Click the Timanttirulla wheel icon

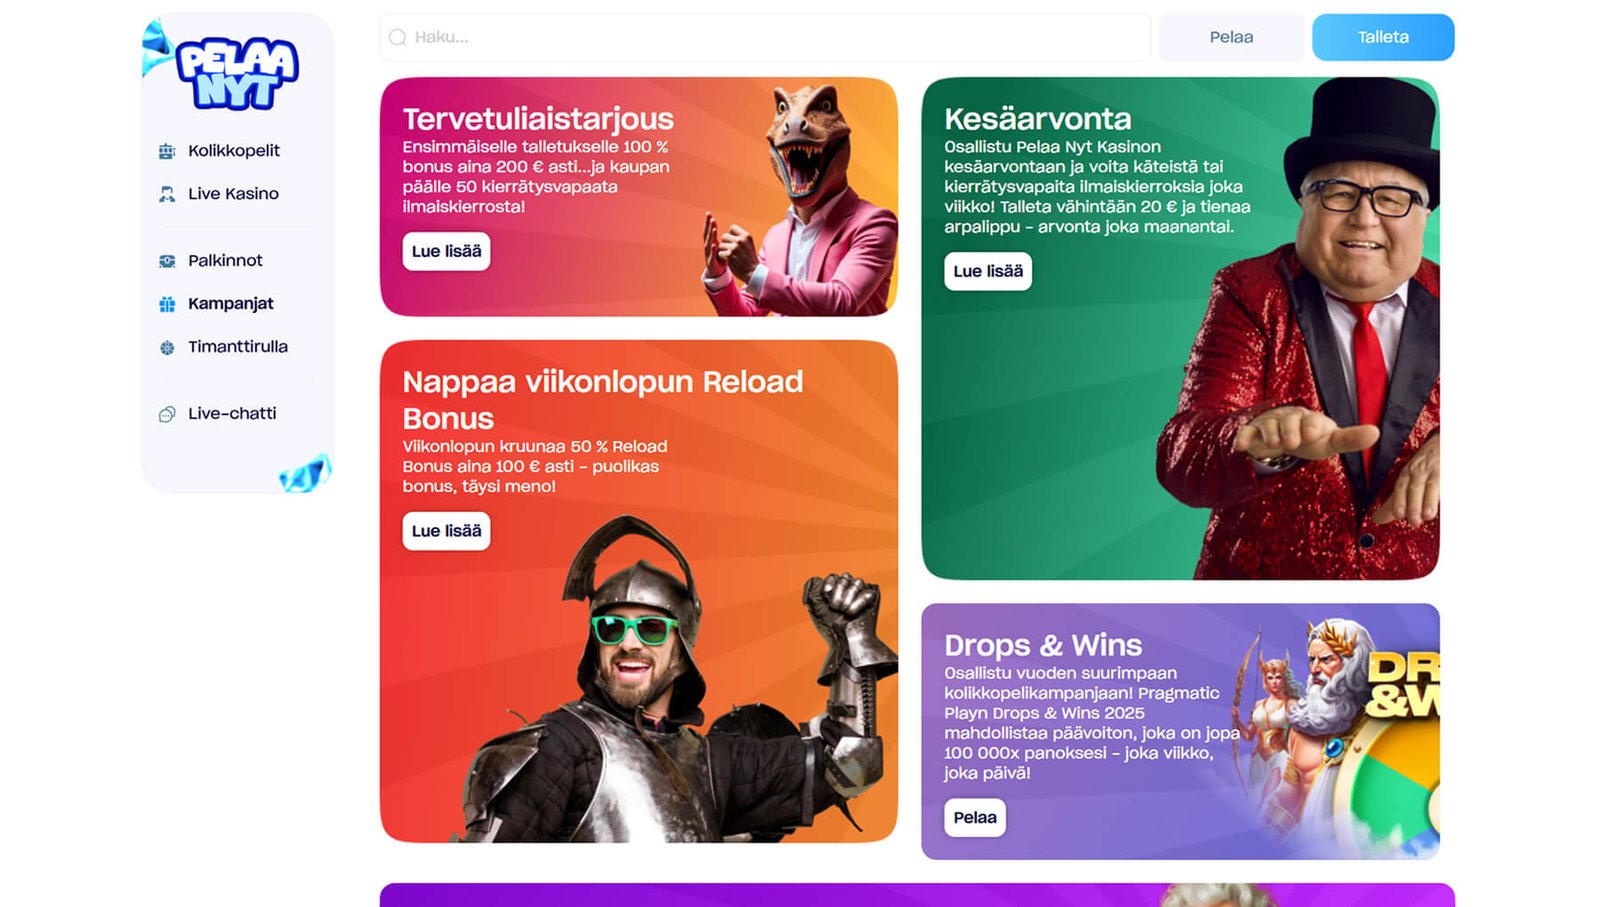tap(167, 347)
